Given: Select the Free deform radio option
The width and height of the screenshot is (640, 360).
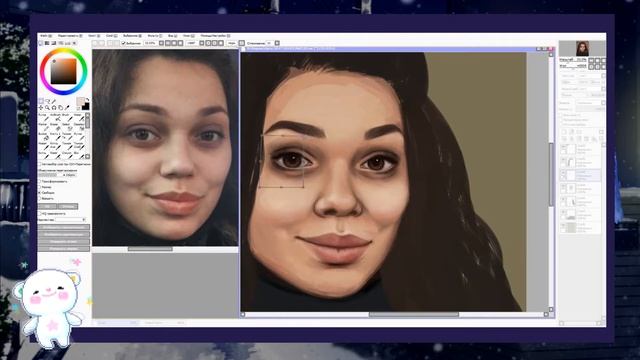Looking at the screenshot, I should [x=40, y=193].
